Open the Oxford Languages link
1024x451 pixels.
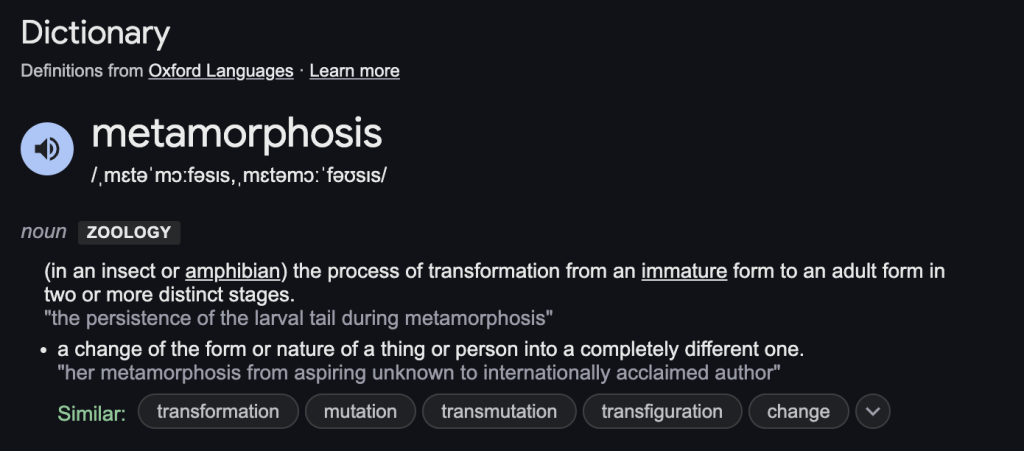tap(221, 71)
